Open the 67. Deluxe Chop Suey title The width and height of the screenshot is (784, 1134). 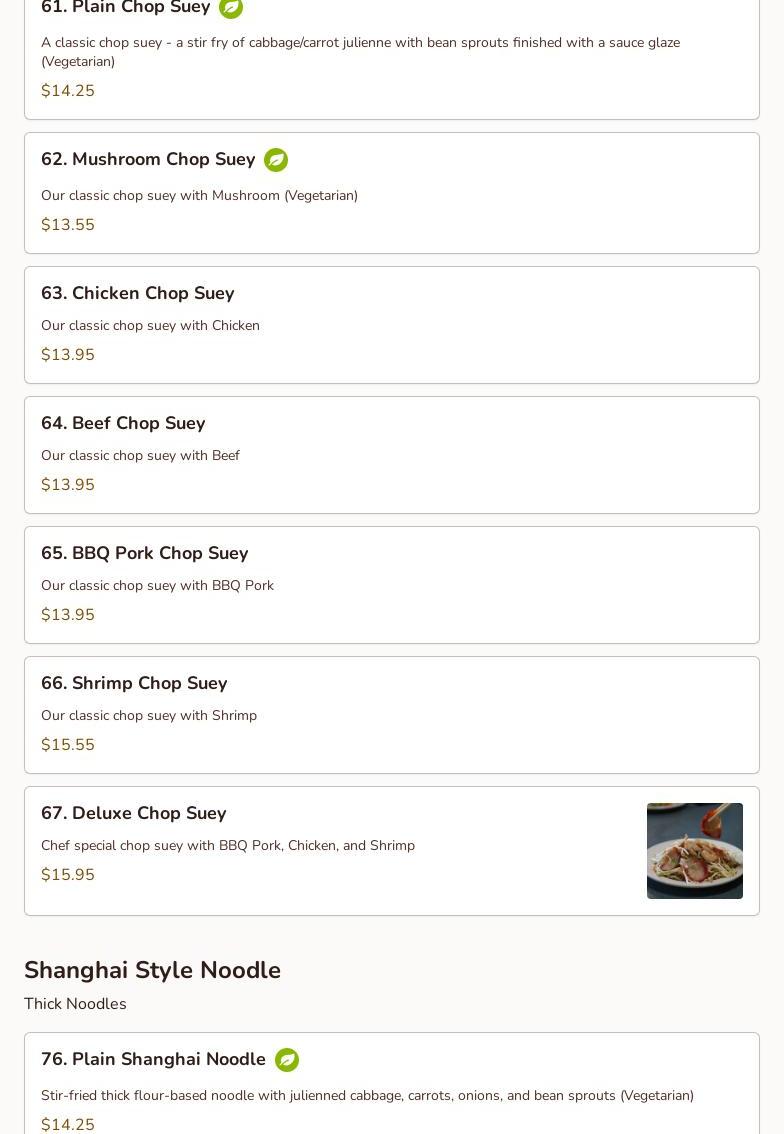pyautogui.click(x=134, y=813)
